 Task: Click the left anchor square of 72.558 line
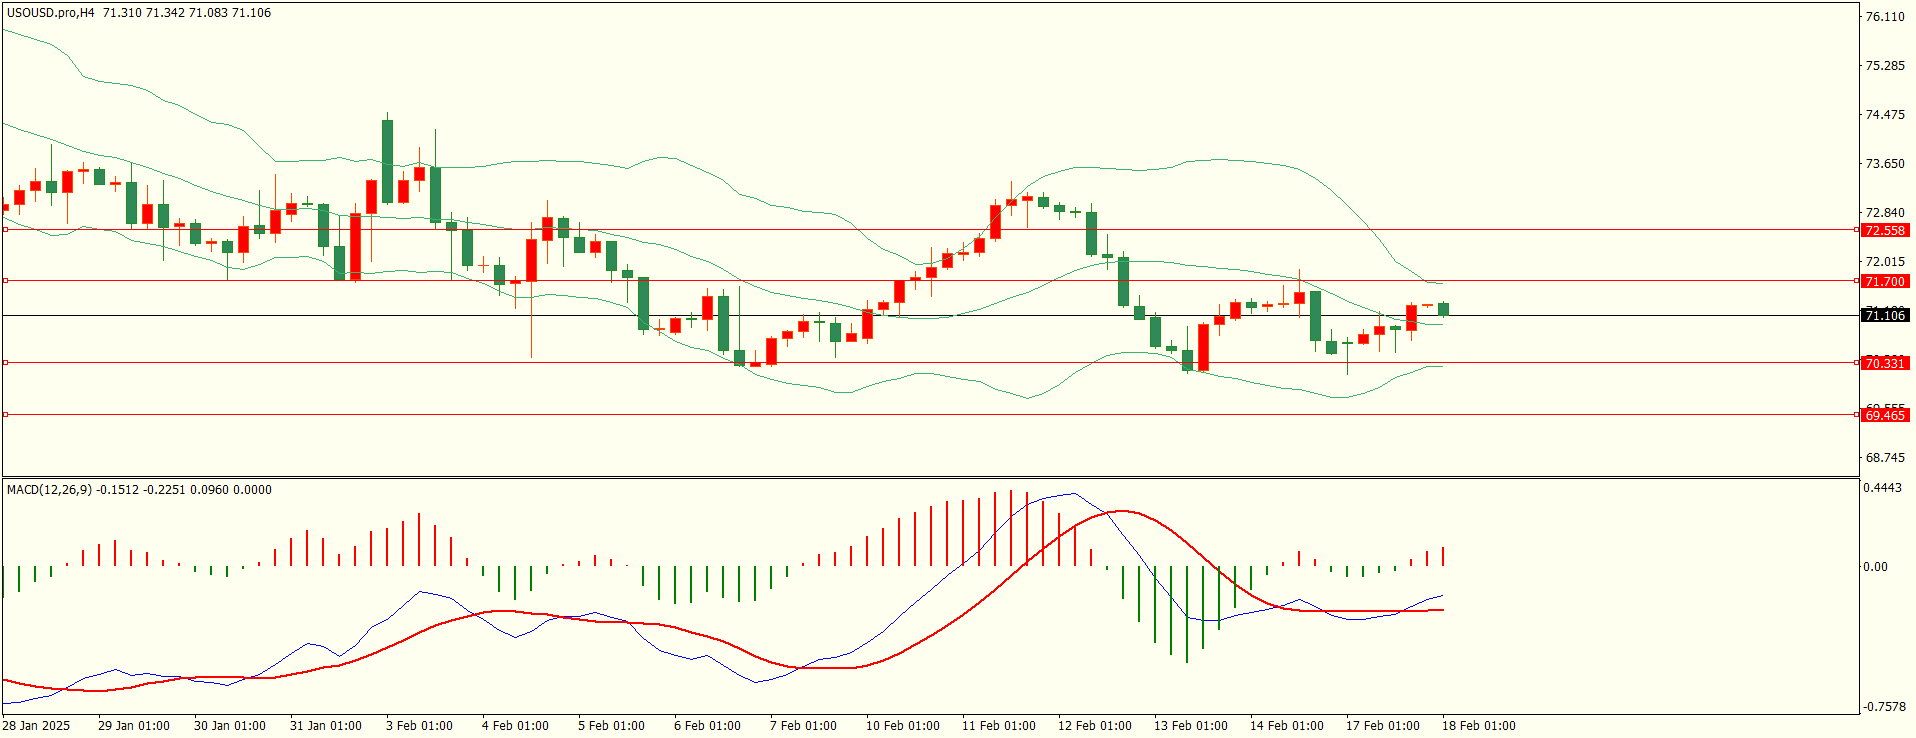5,230
